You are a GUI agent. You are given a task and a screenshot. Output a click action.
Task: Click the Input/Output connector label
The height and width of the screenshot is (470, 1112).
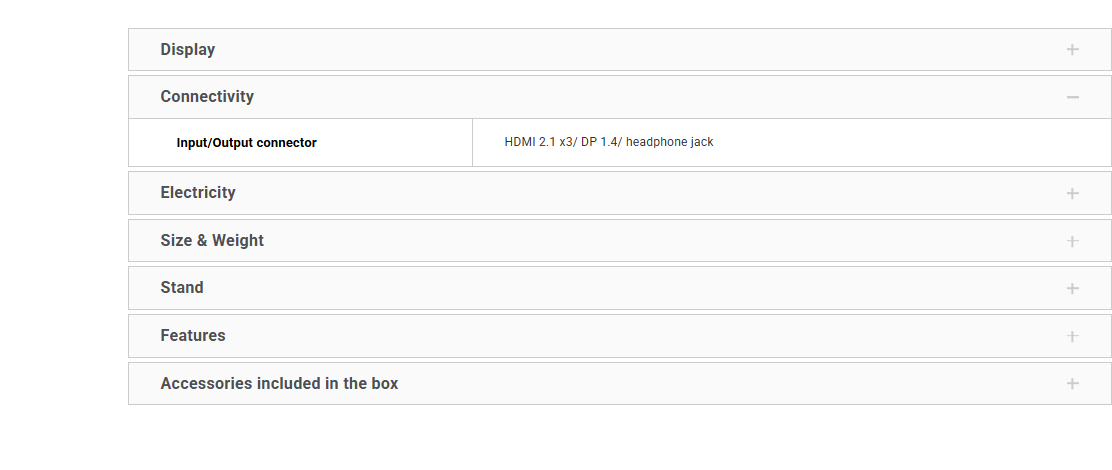(246, 143)
